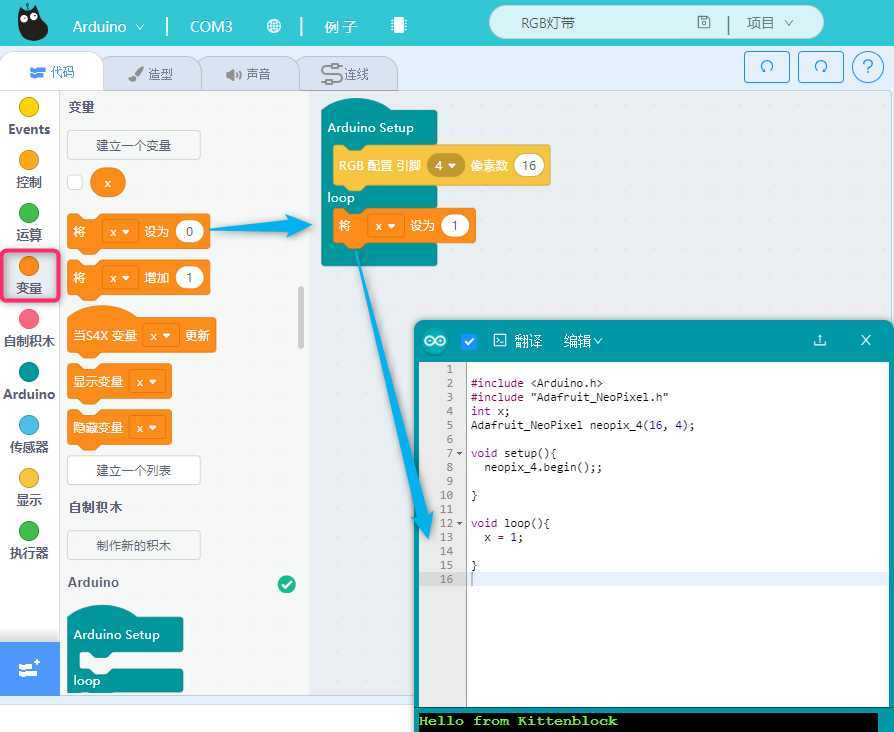This screenshot has height=732, width=894.
Task: Open x dropdown in 隐藏变量 block
Action: [147, 428]
